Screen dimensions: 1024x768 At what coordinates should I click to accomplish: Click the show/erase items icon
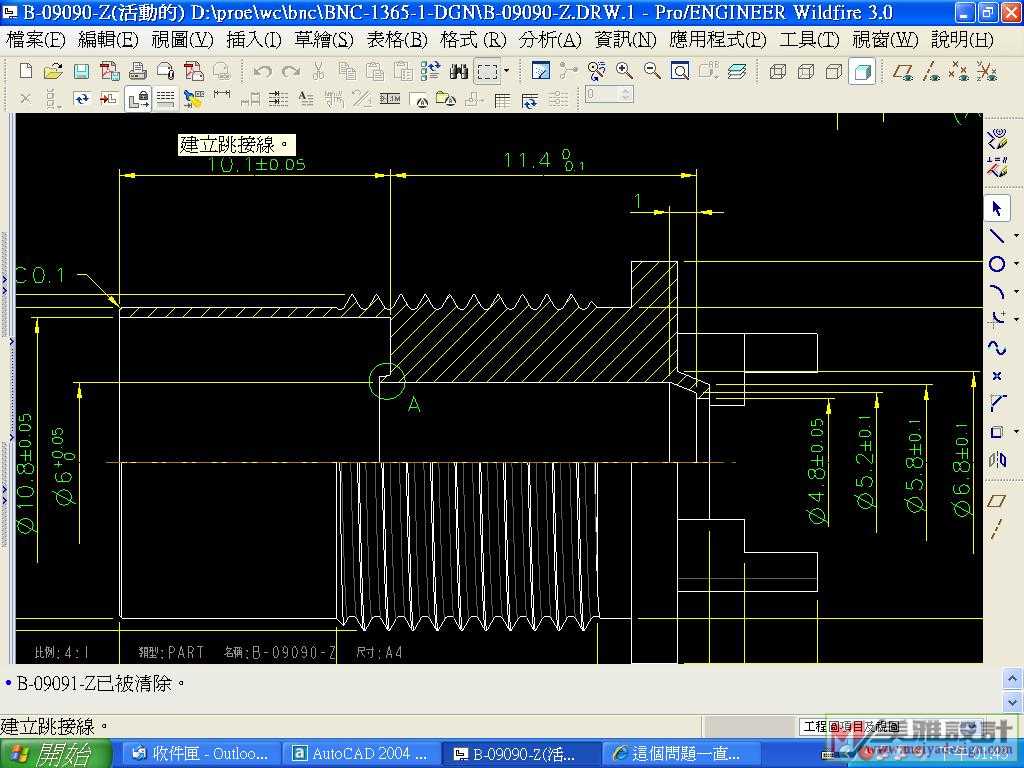coord(193,99)
